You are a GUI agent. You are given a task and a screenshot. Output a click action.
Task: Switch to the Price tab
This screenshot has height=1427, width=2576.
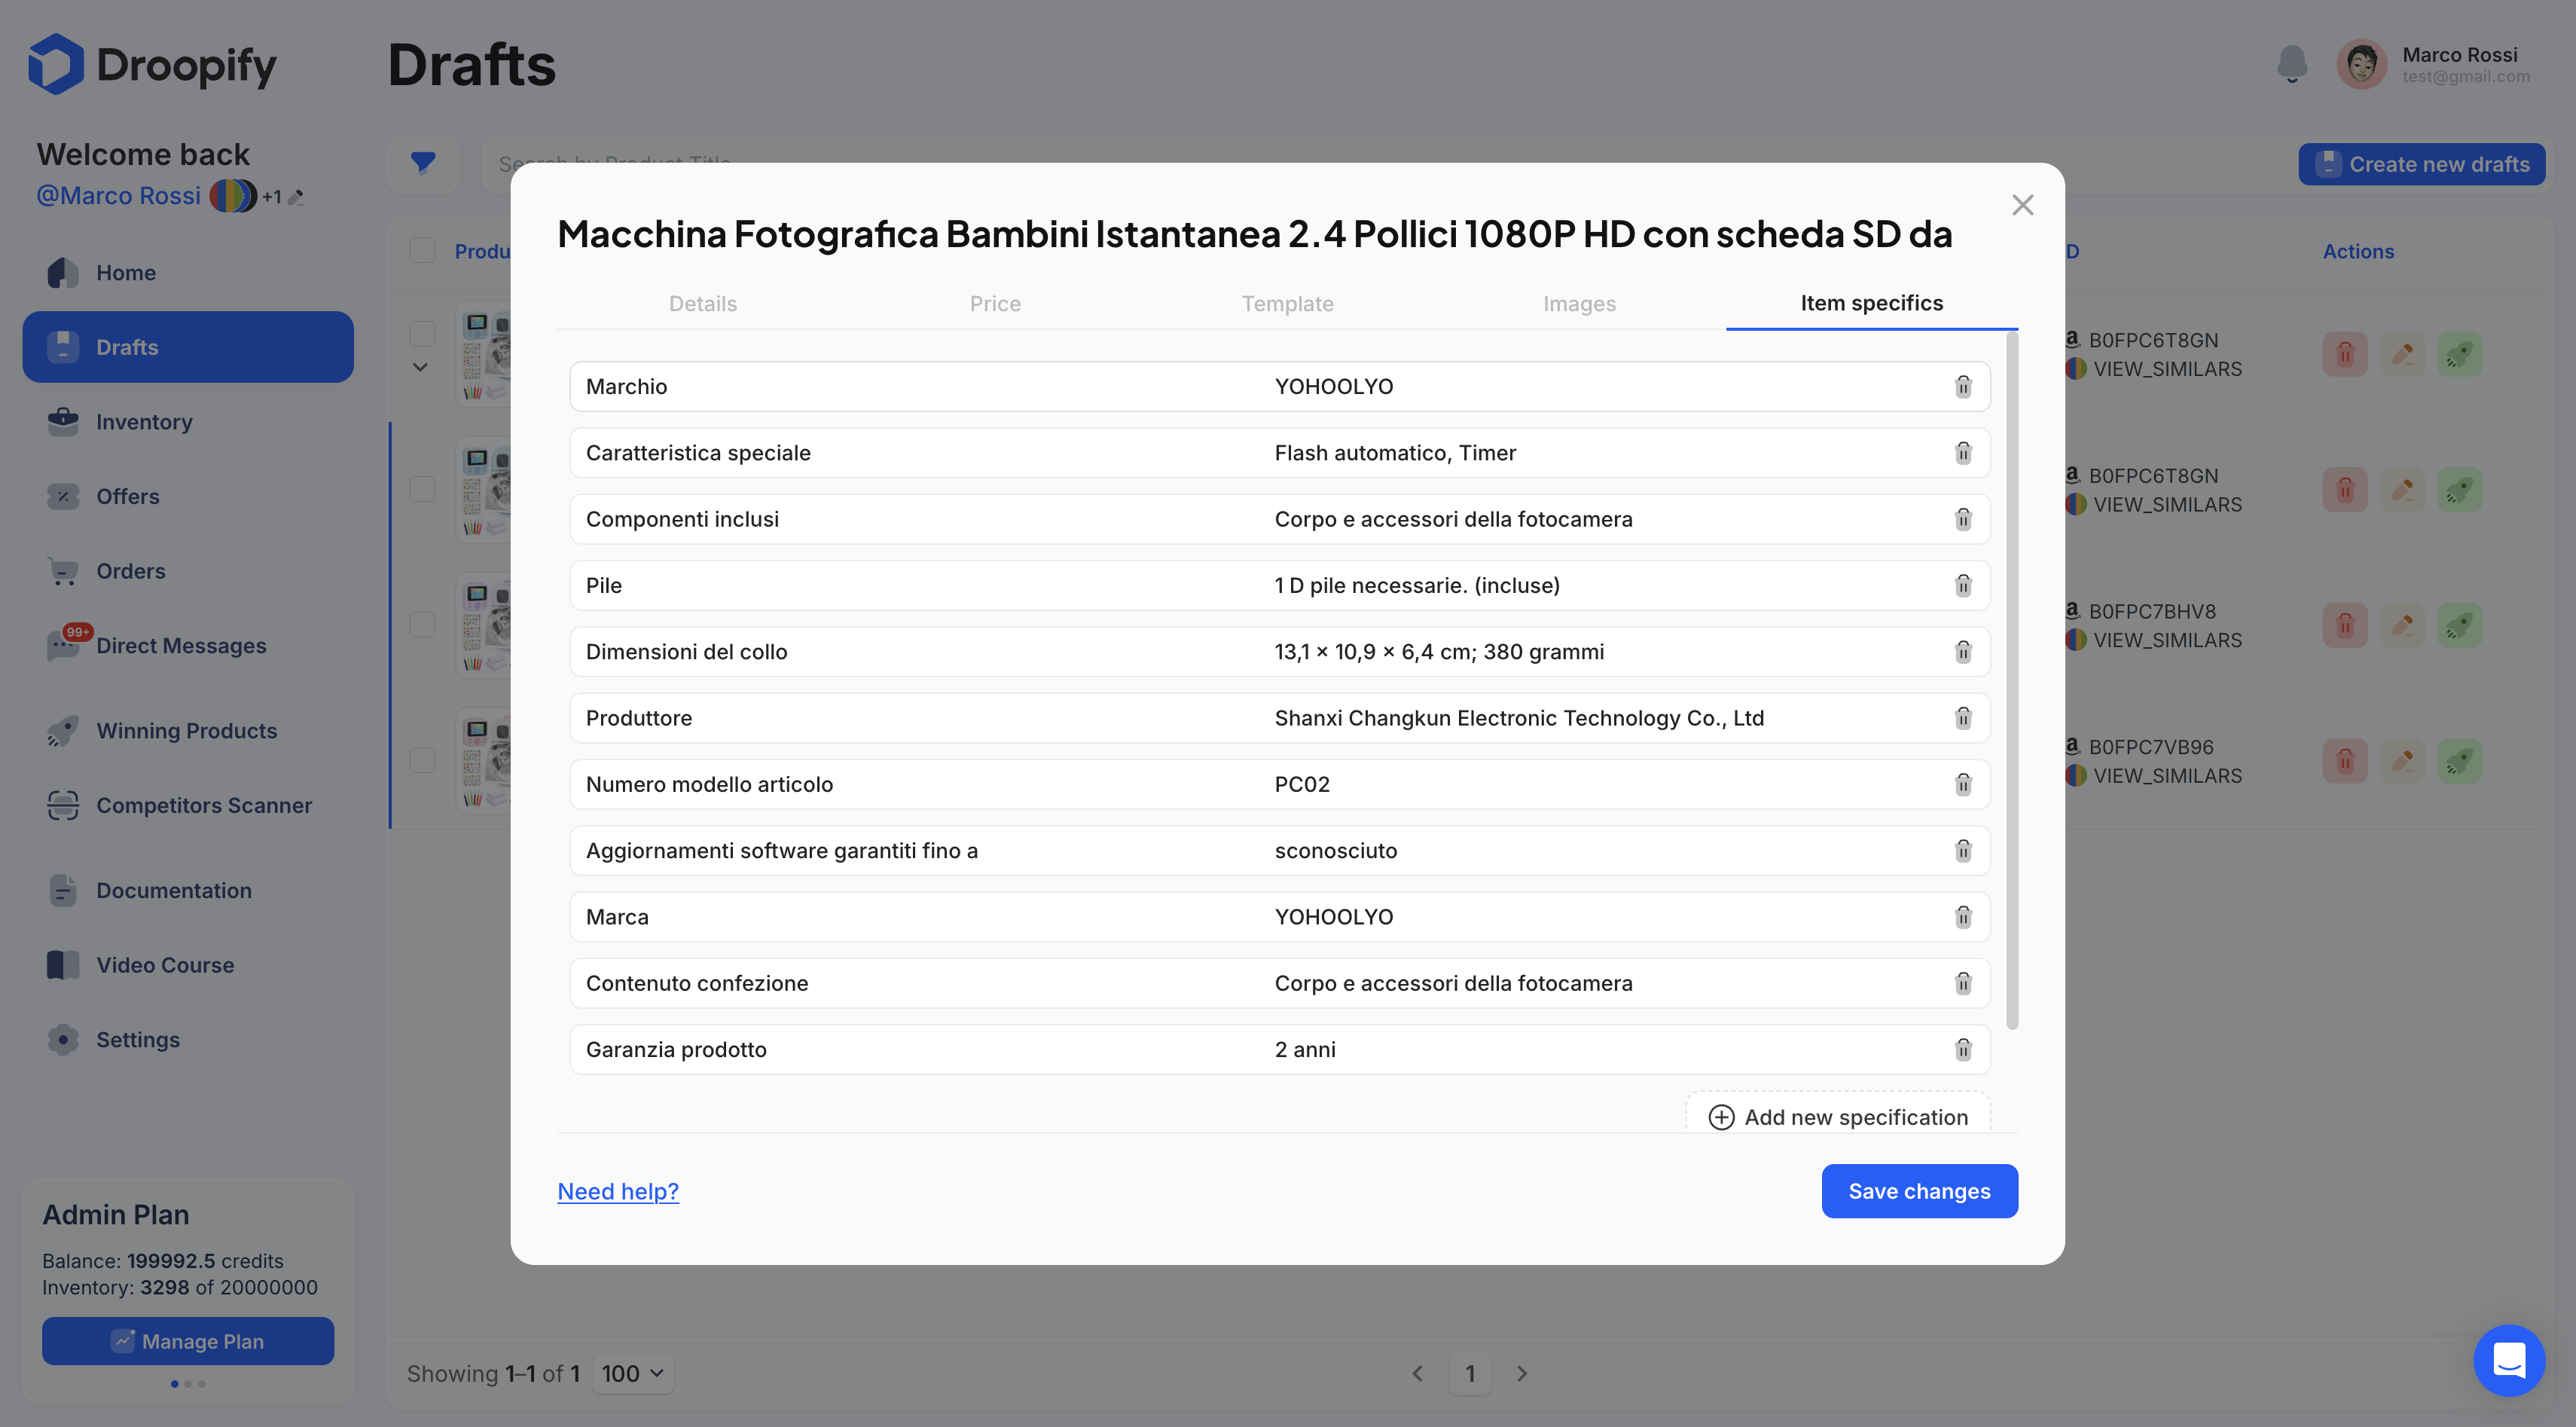[995, 303]
